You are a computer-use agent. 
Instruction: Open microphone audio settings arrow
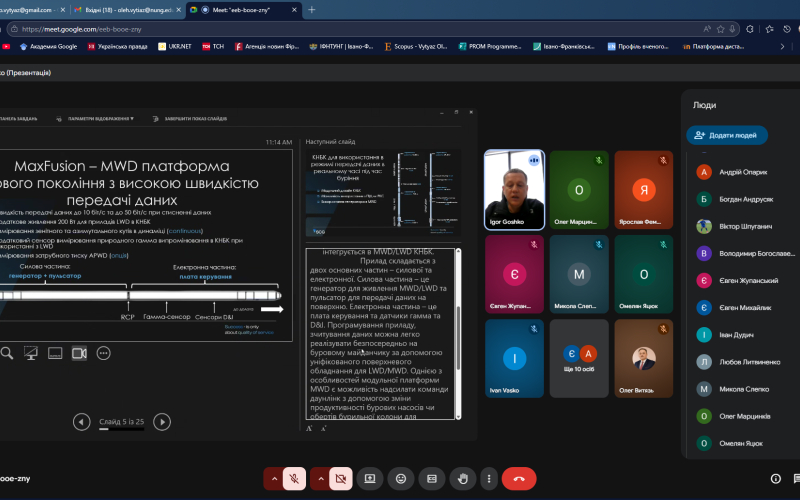274,479
